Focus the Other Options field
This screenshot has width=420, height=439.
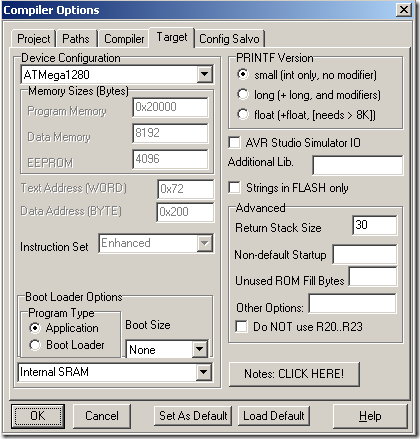pos(352,303)
